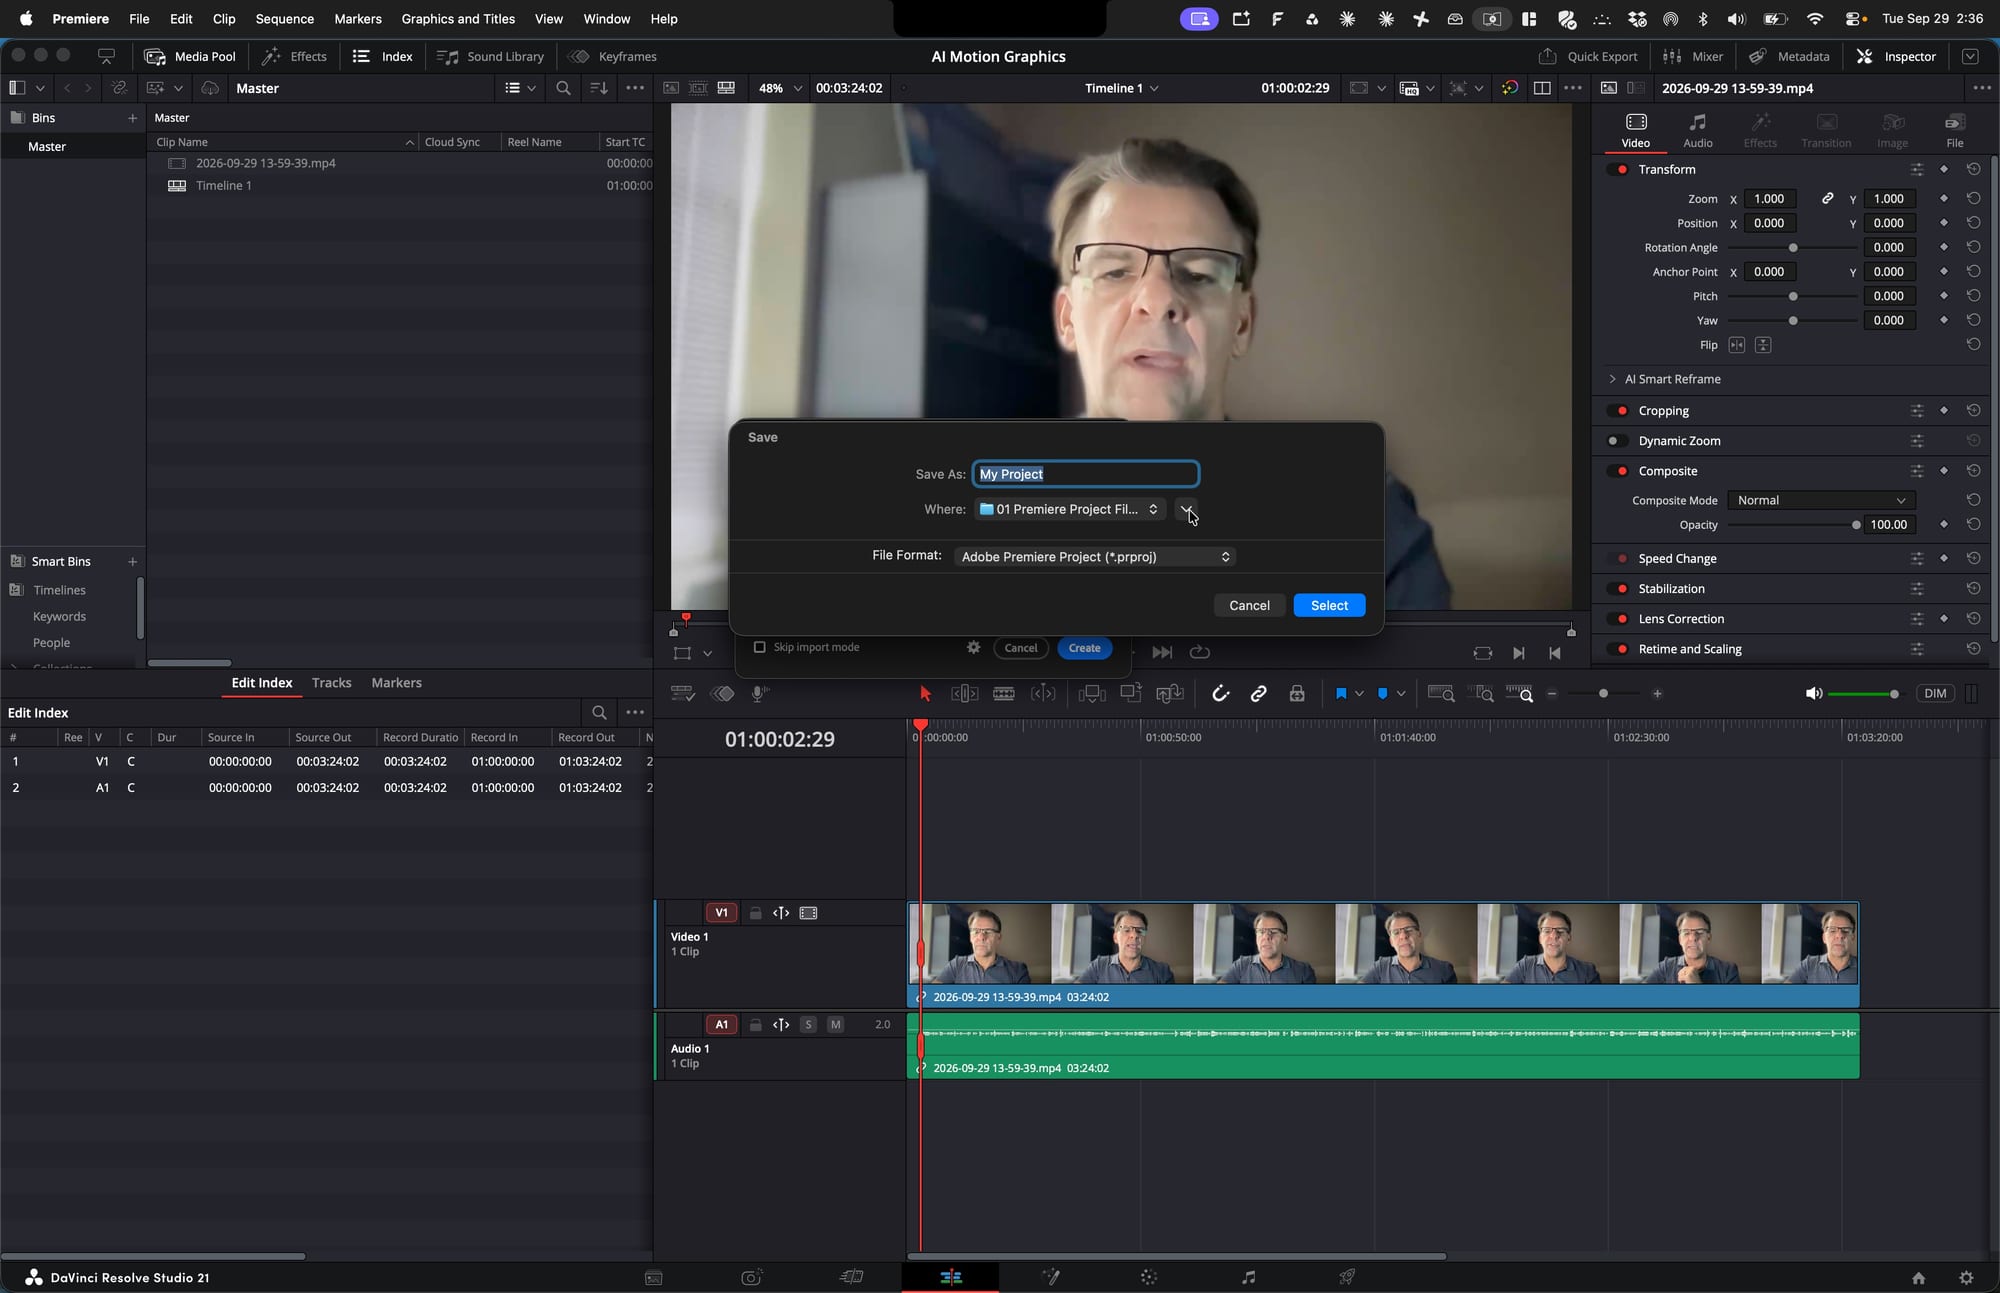Toggle timeline position lock
This screenshot has width=2000, height=1293.
click(1297, 694)
